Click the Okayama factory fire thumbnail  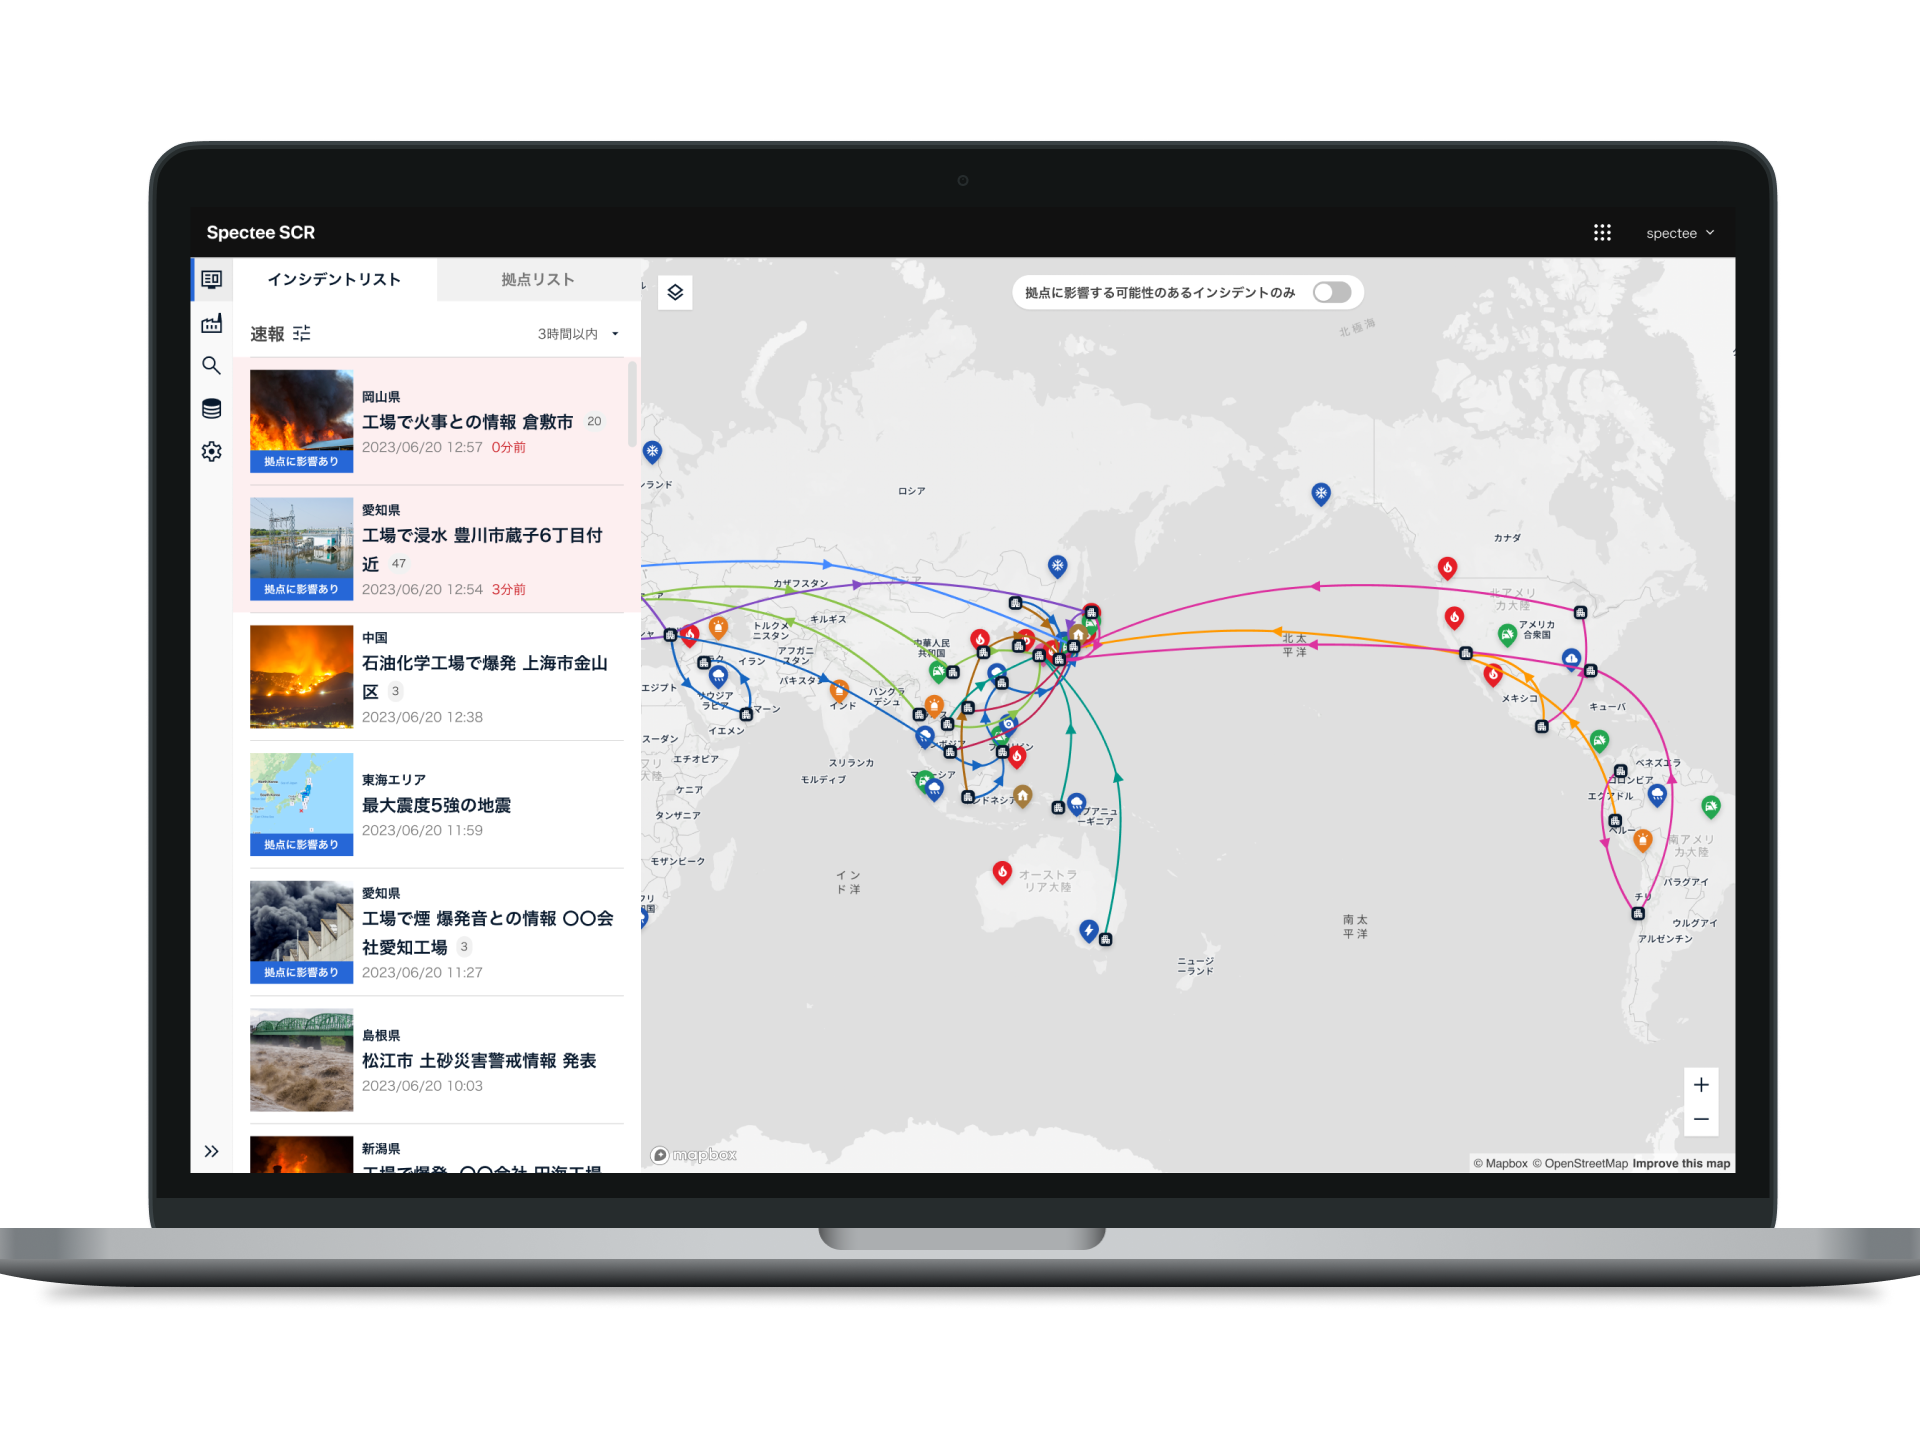tap(301, 420)
